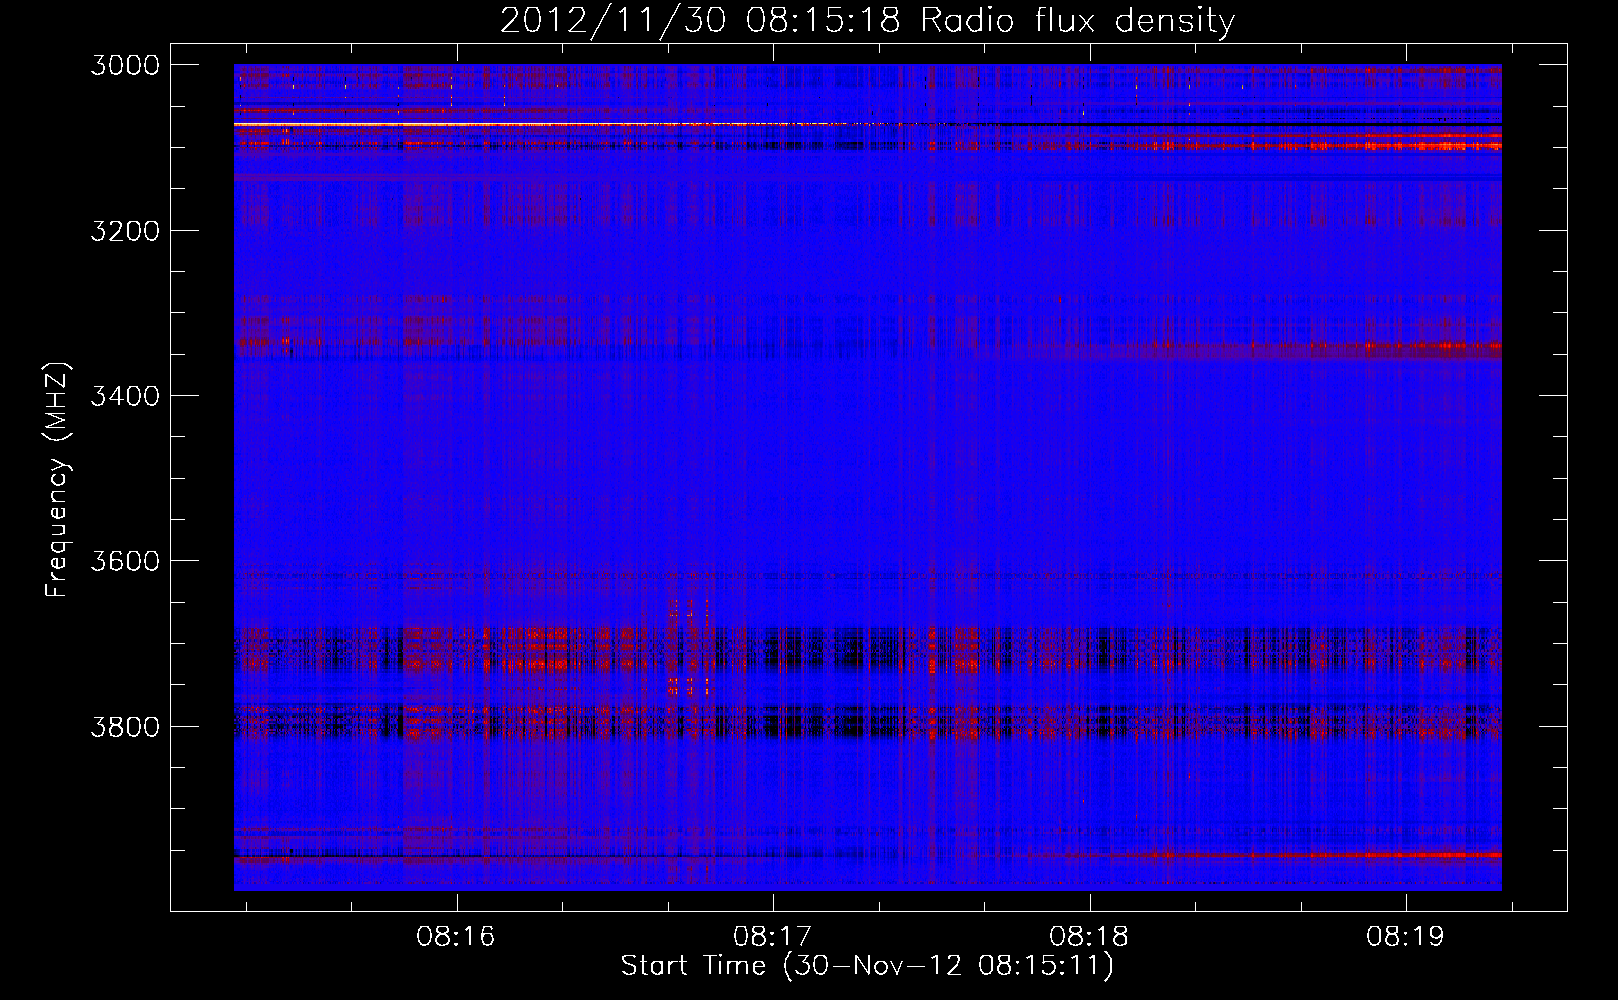
Task: Click the plot title '2012/11/30 08:15:18 Radio flux density'
Action: point(867,20)
